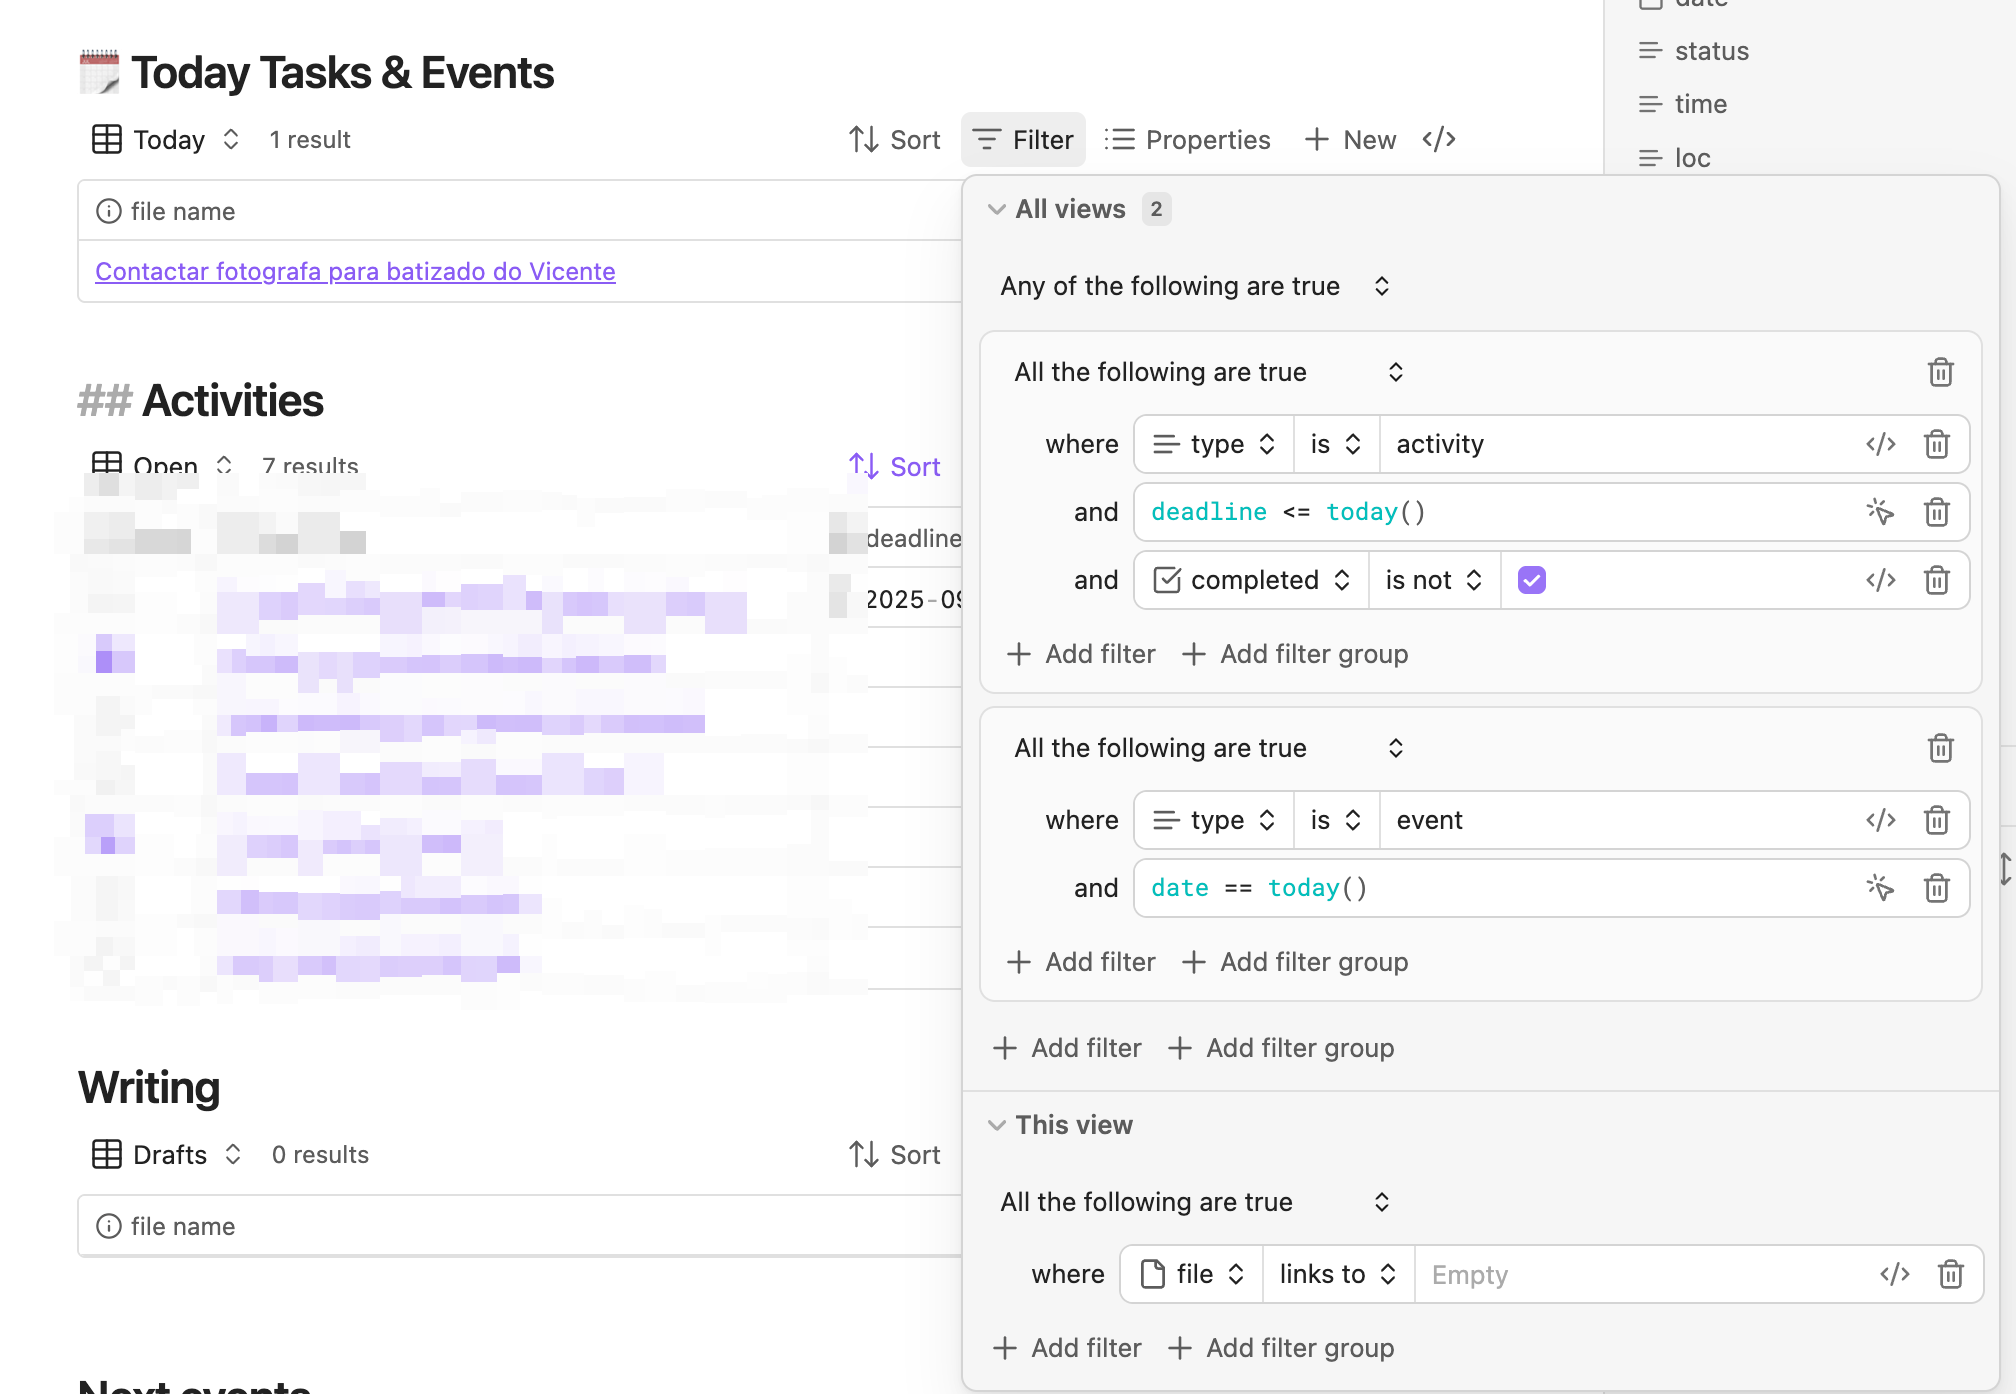
Task: Click embed code icon next to New
Action: click(x=1438, y=139)
